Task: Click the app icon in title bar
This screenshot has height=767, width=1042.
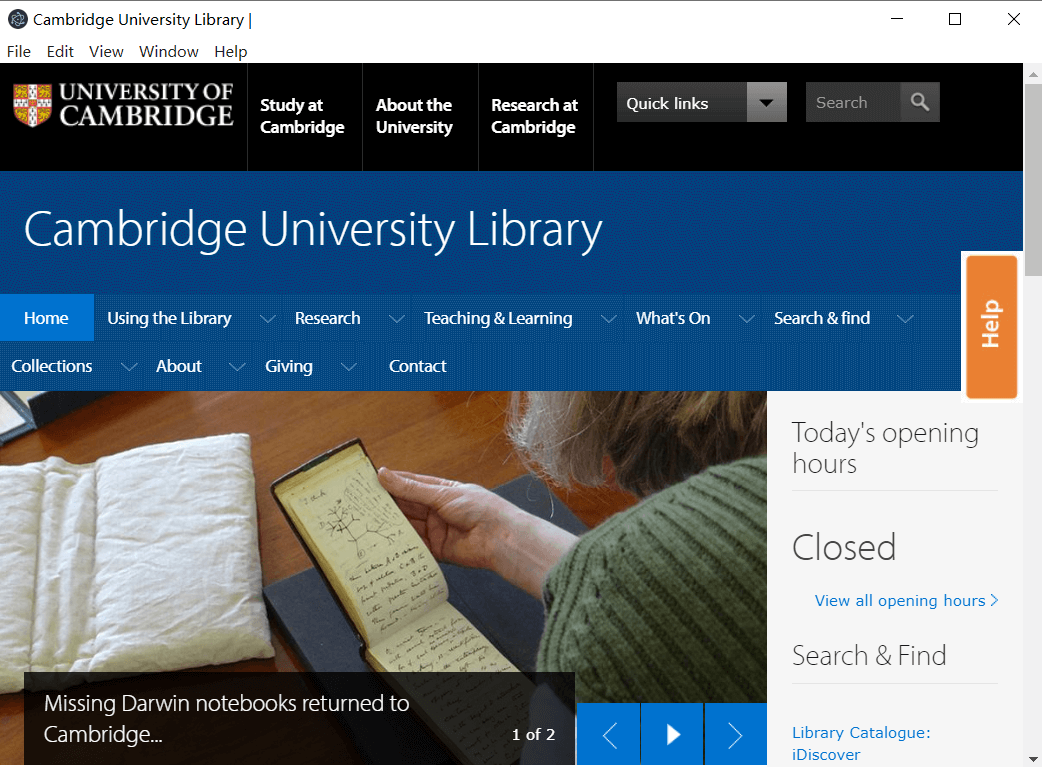Action: click(x=17, y=19)
